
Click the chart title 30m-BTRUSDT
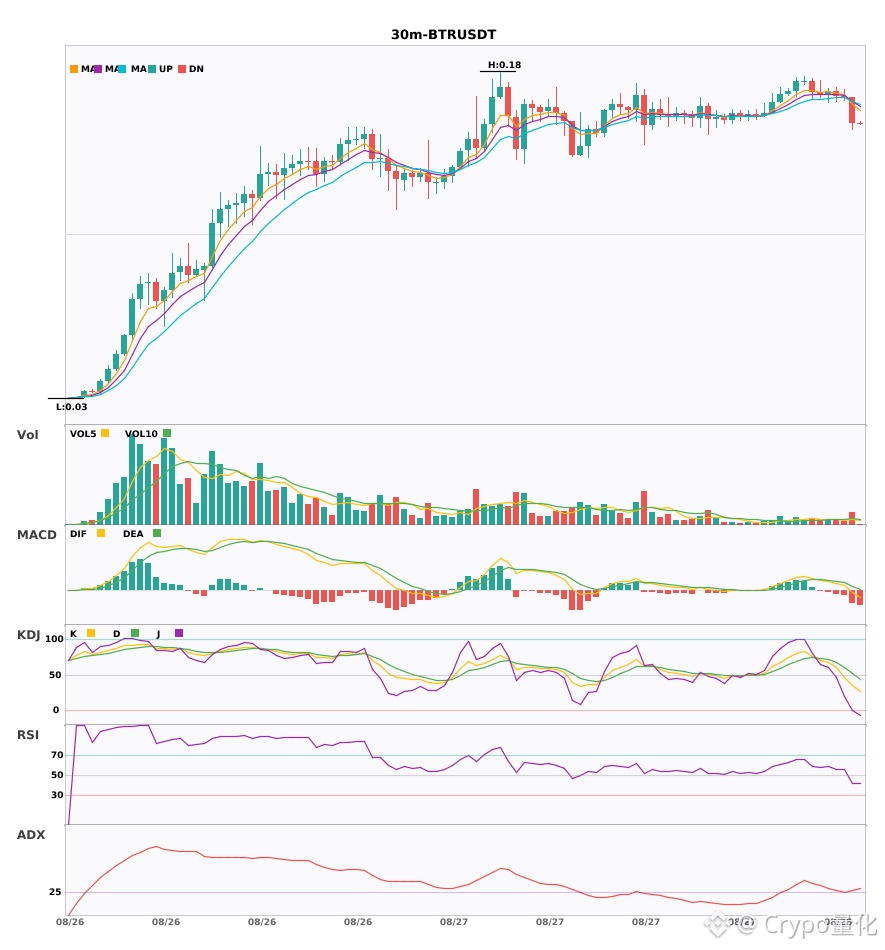tap(443, 35)
